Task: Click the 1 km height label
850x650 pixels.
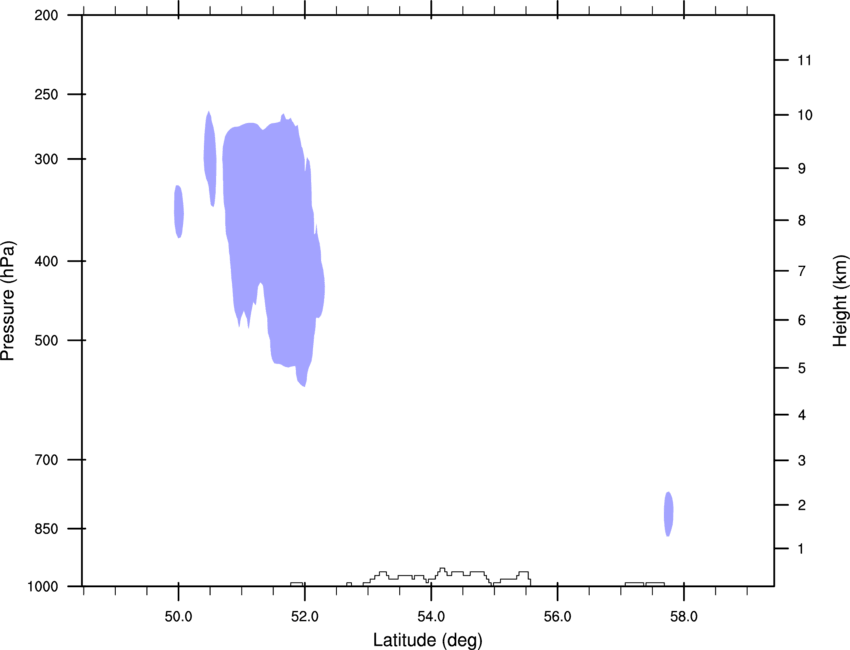Action: (x=802, y=549)
